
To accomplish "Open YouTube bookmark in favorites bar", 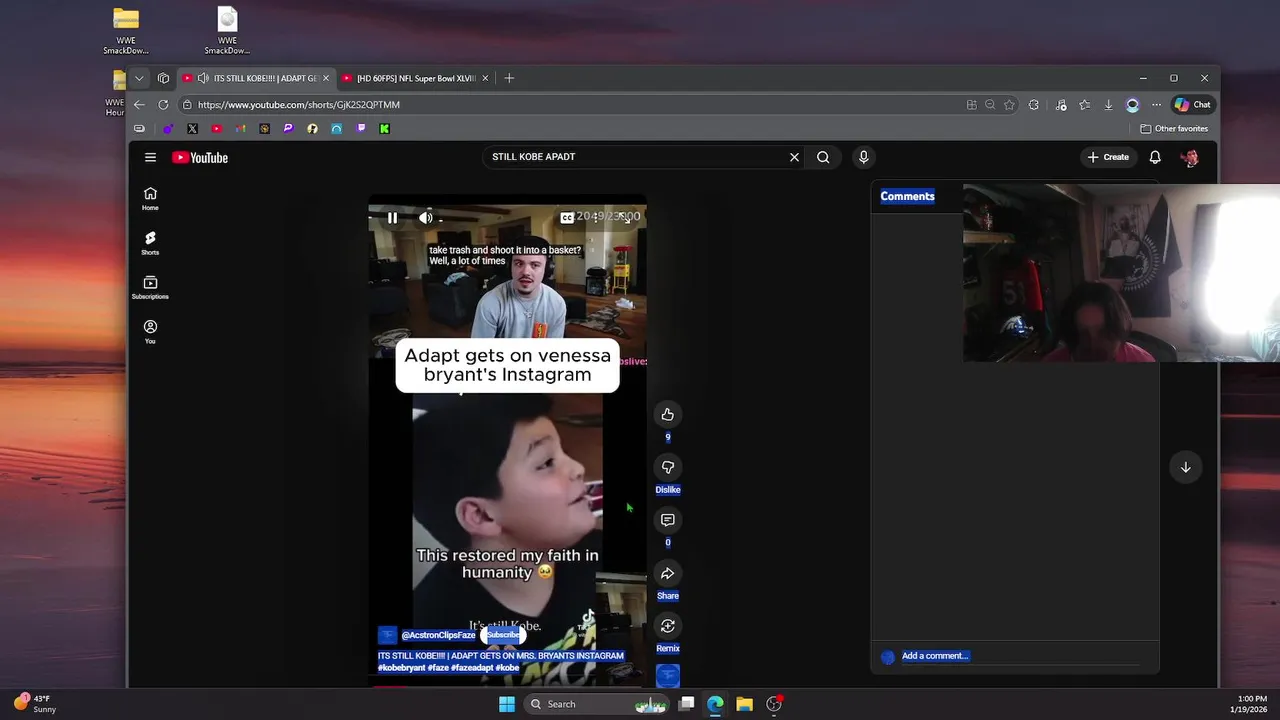I will pos(216,128).
